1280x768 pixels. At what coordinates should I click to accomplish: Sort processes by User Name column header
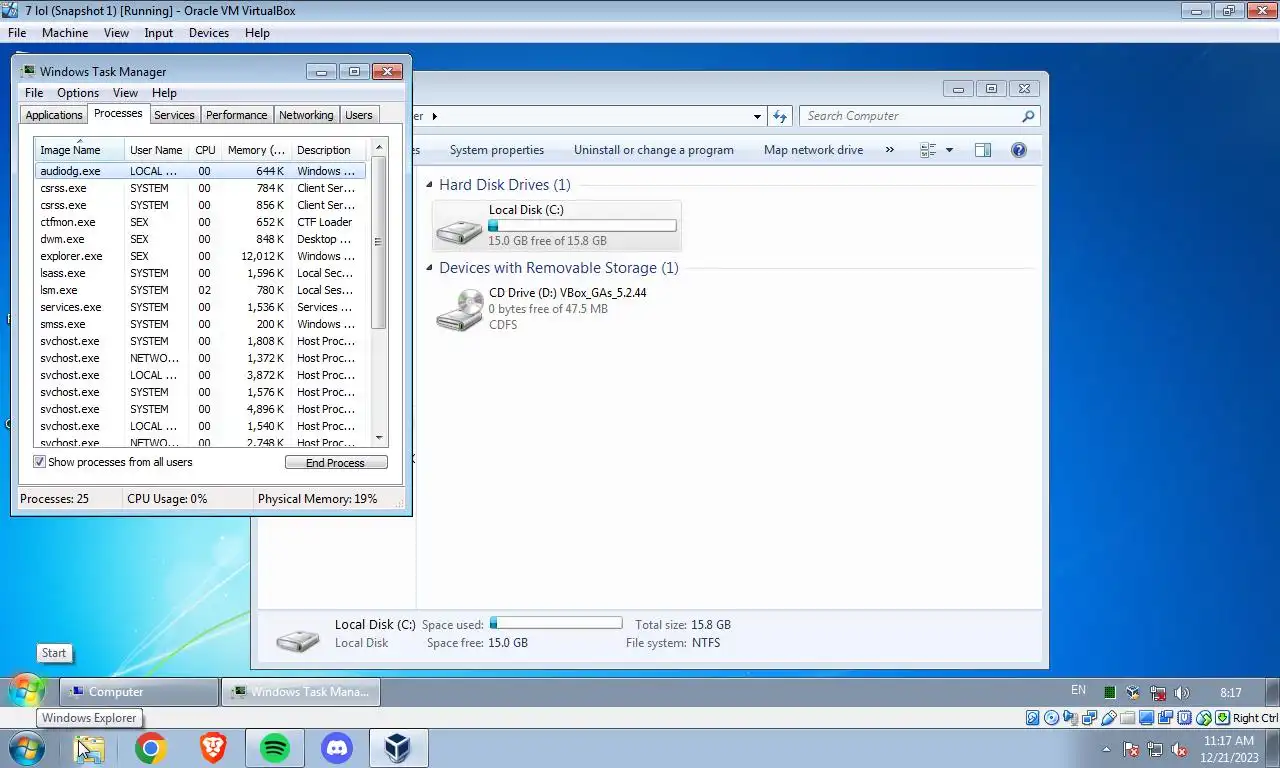point(156,150)
